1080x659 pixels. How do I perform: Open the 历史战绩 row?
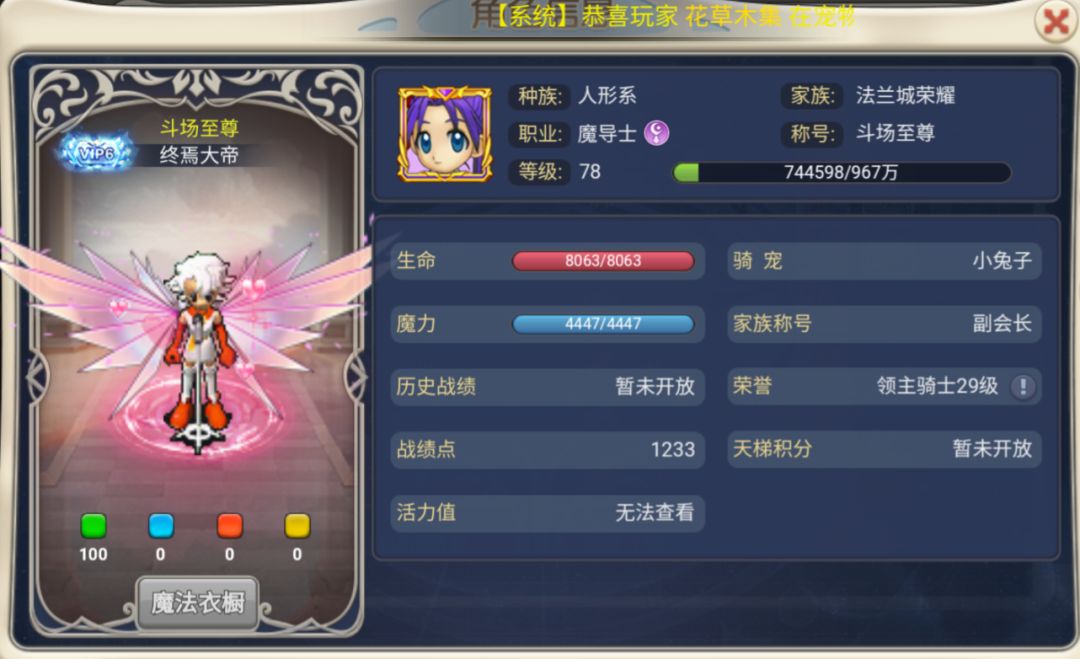coord(548,386)
